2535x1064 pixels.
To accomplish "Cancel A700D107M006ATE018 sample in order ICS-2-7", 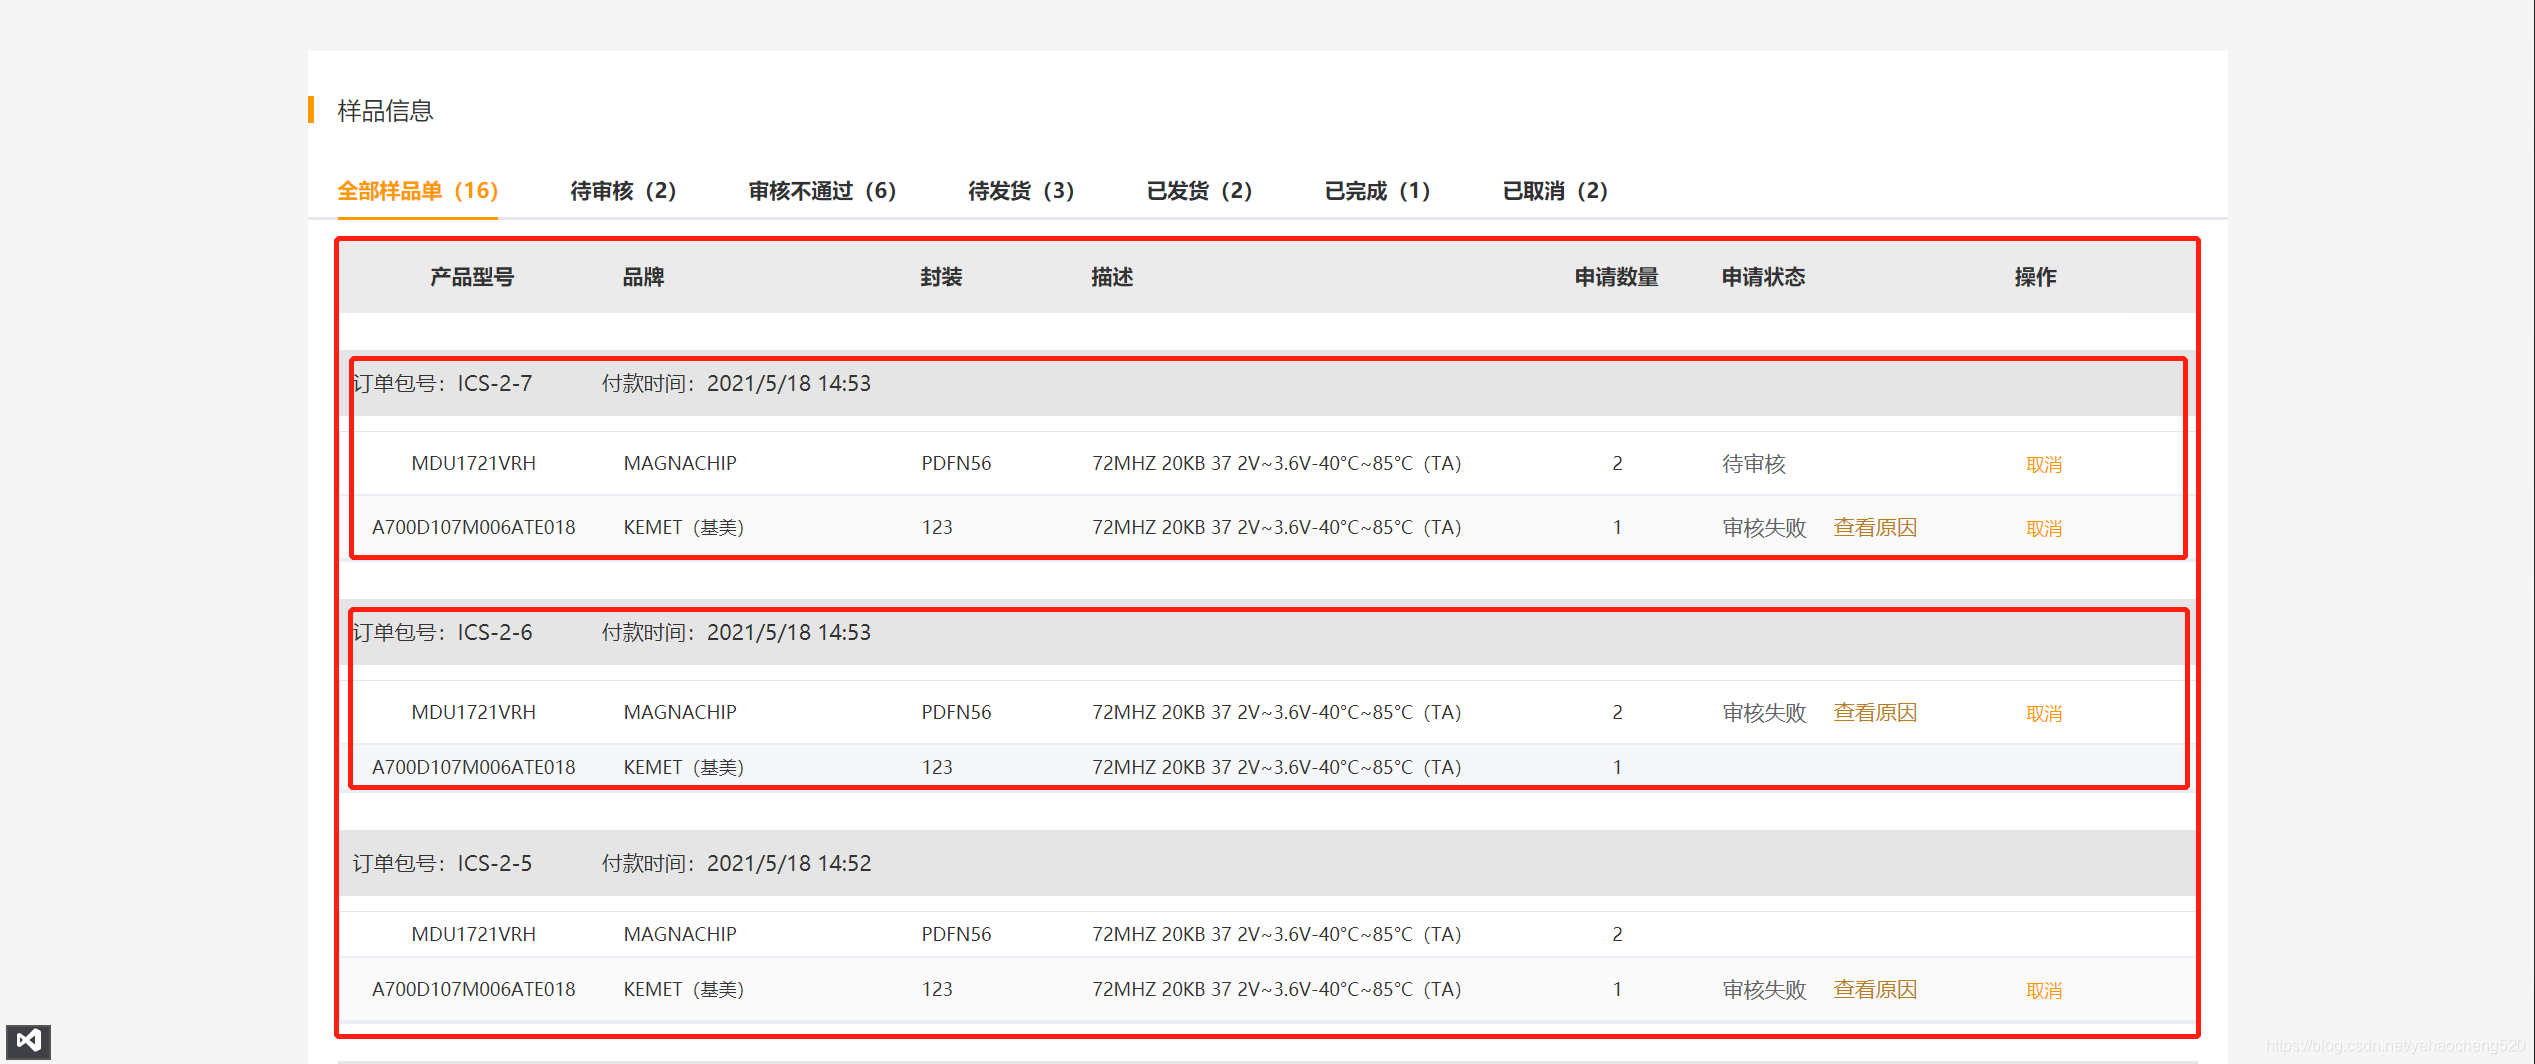I will click(2044, 528).
